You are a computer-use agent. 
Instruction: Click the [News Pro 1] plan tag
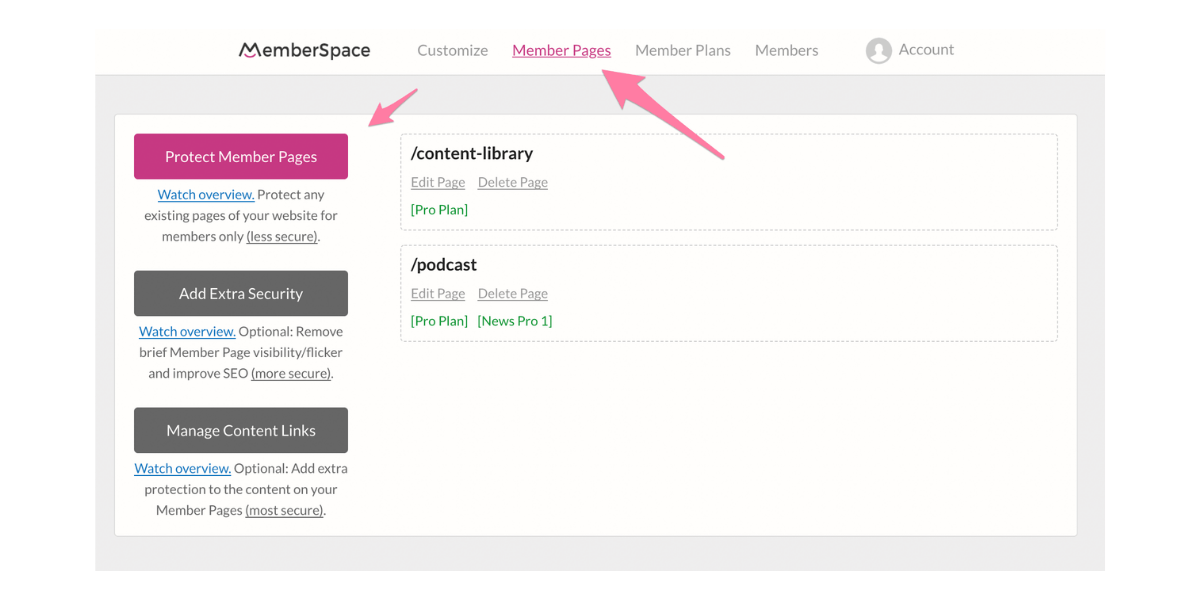click(x=515, y=321)
